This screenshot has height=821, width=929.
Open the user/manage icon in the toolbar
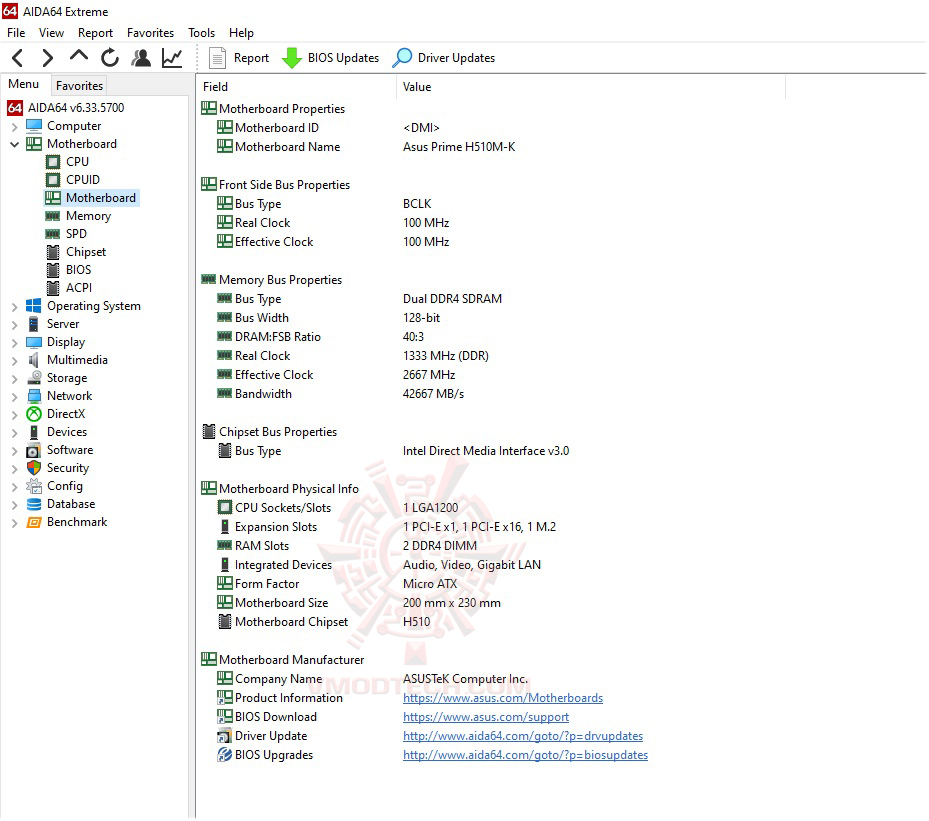pos(141,58)
